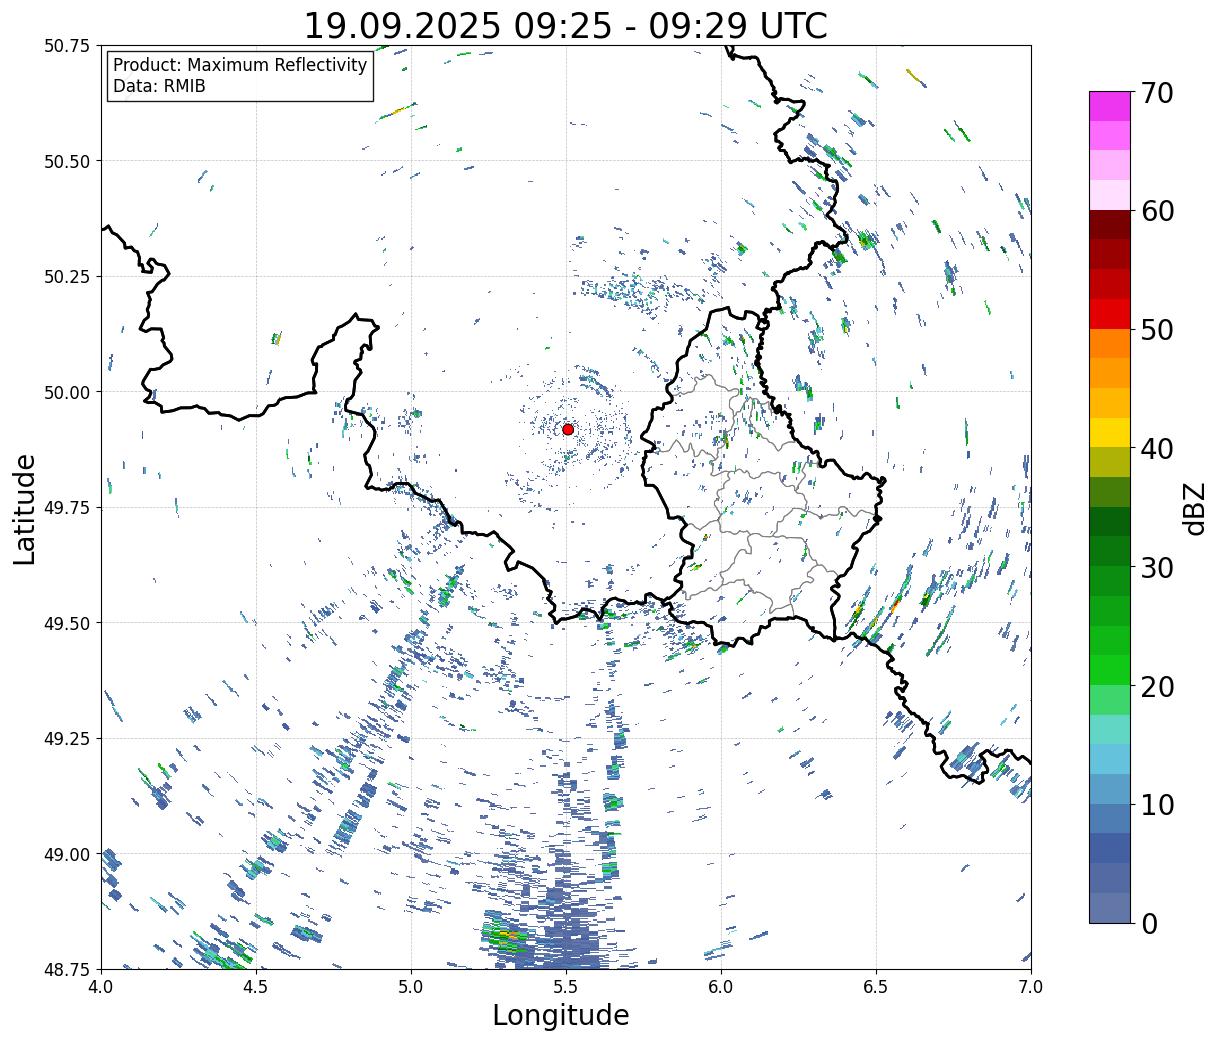This screenshot has height=1040, width=1219.
Task: Select the blue 10 dBZ colorbar band
Action: (1110, 818)
